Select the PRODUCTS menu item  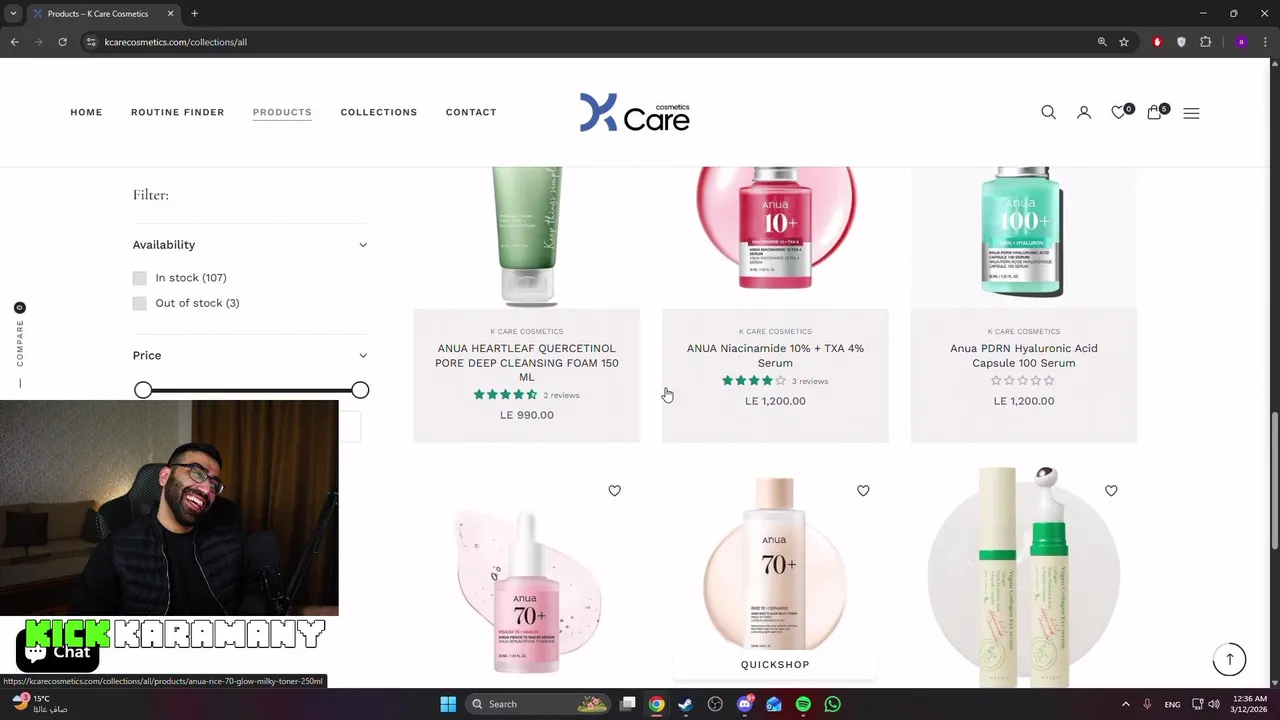(x=282, y=112)
